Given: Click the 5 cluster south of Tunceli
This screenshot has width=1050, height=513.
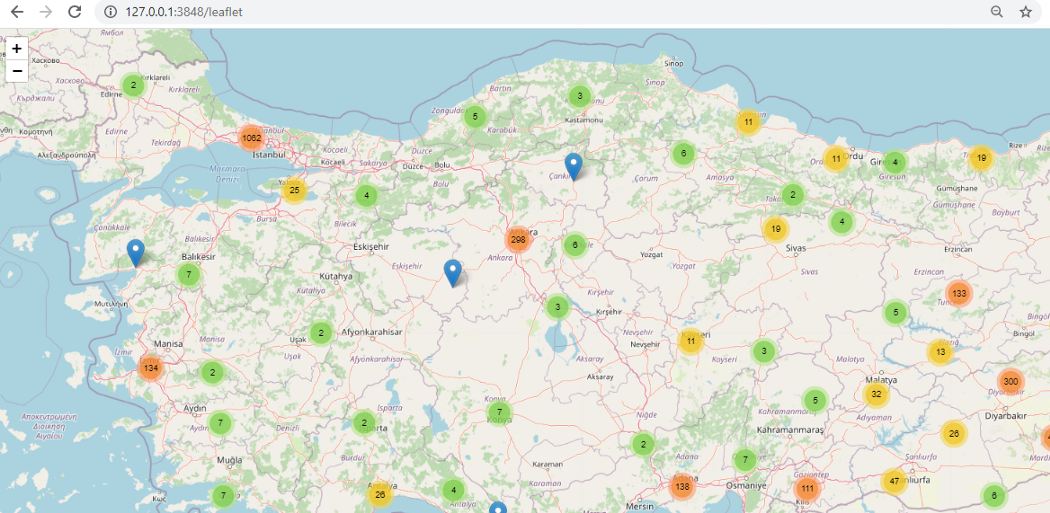Looking at the screenshot, I should [896, 312].
